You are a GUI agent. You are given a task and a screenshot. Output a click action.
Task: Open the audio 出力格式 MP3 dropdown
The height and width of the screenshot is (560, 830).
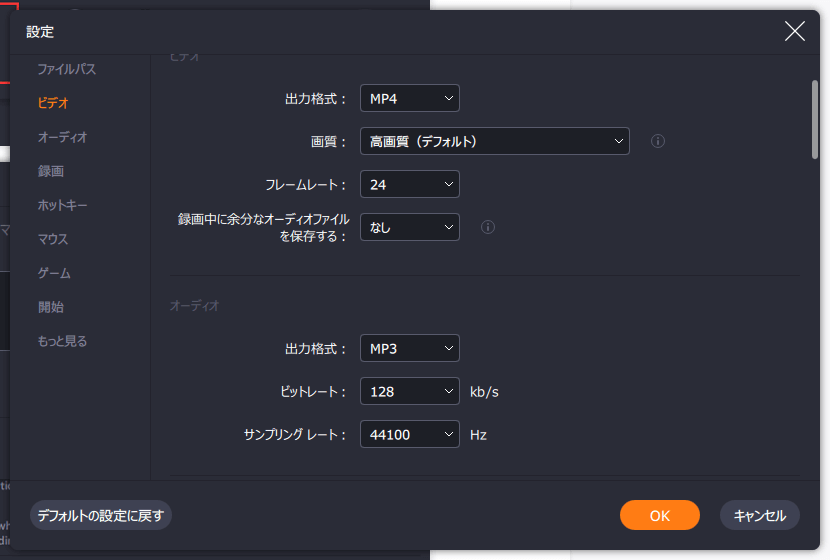(x=410, y=348)
